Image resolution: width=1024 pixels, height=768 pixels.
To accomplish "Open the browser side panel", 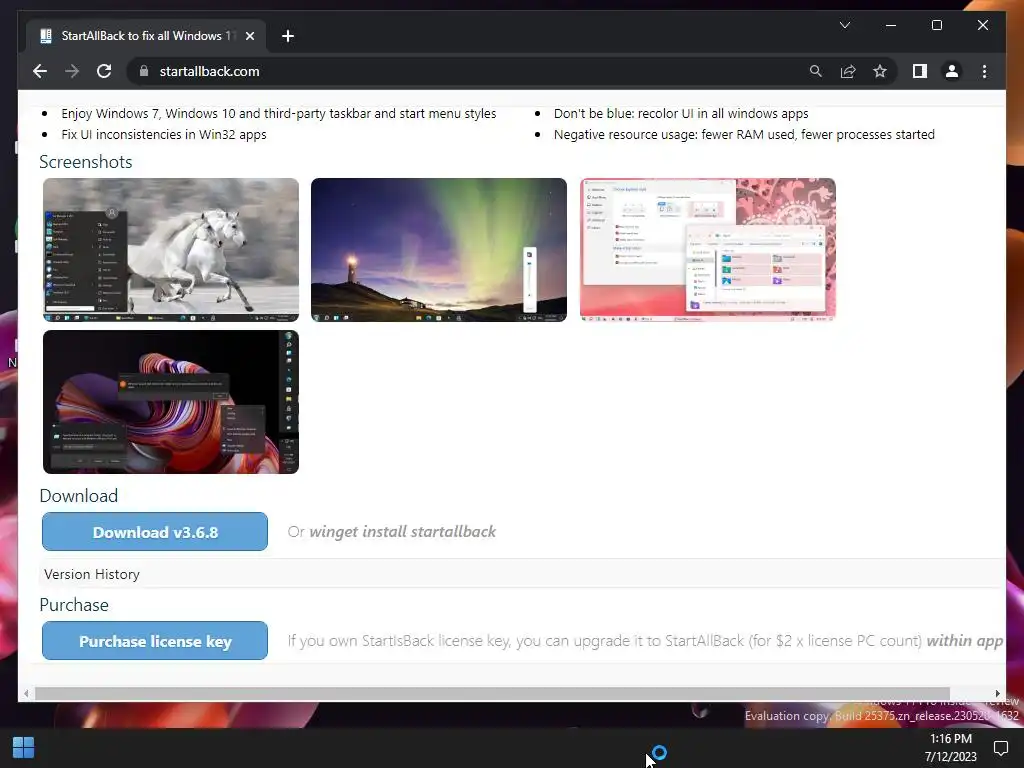I will click(x=920, y=71).
